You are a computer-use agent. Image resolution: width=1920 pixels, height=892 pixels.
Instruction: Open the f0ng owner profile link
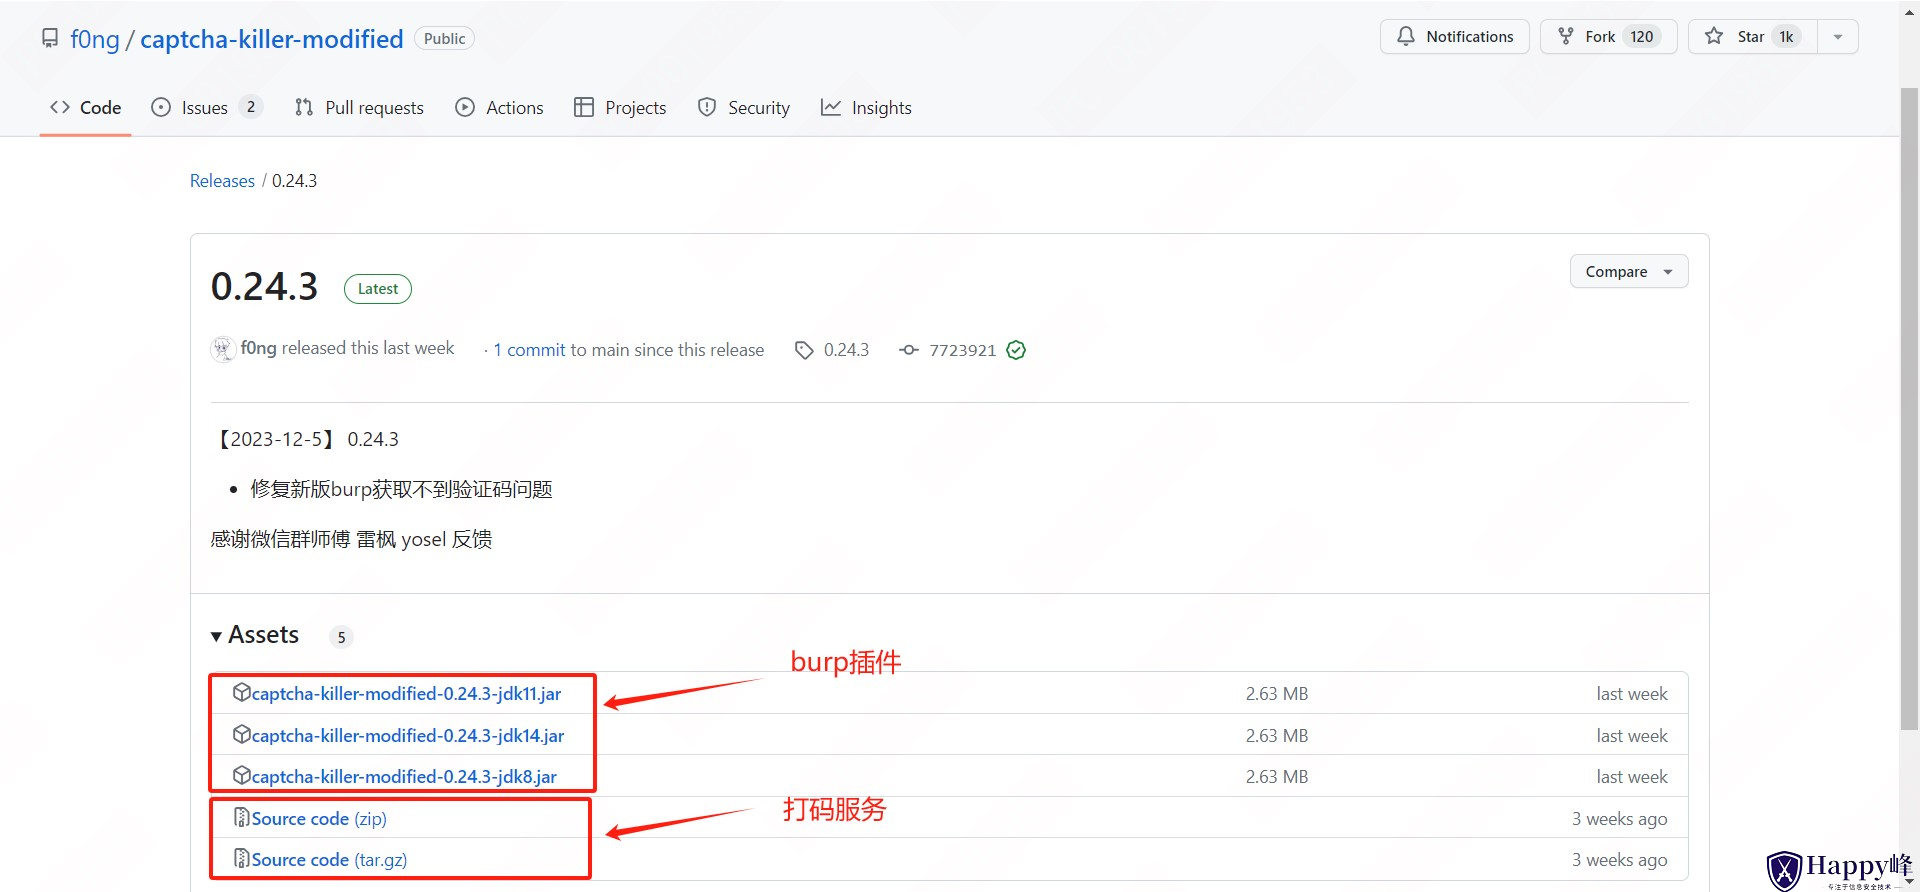pyautogui.click(x=95, y=39)
